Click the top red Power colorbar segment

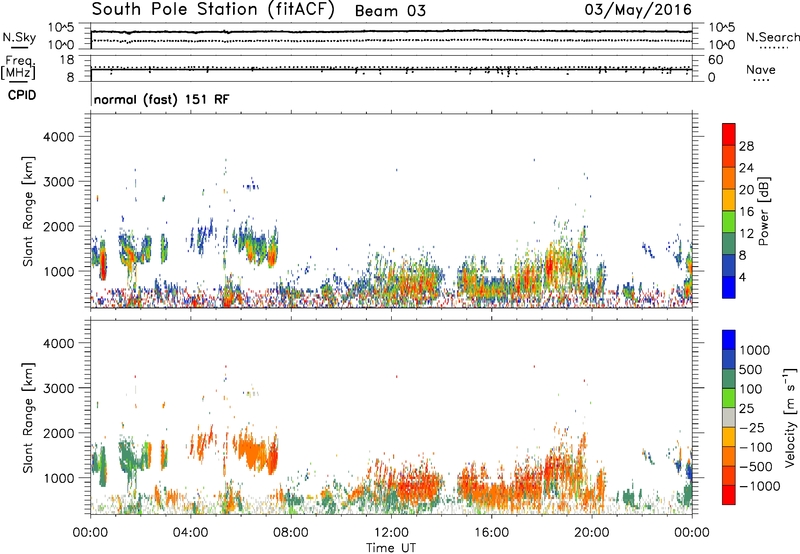pyautogui.click(x=729, y=134)
